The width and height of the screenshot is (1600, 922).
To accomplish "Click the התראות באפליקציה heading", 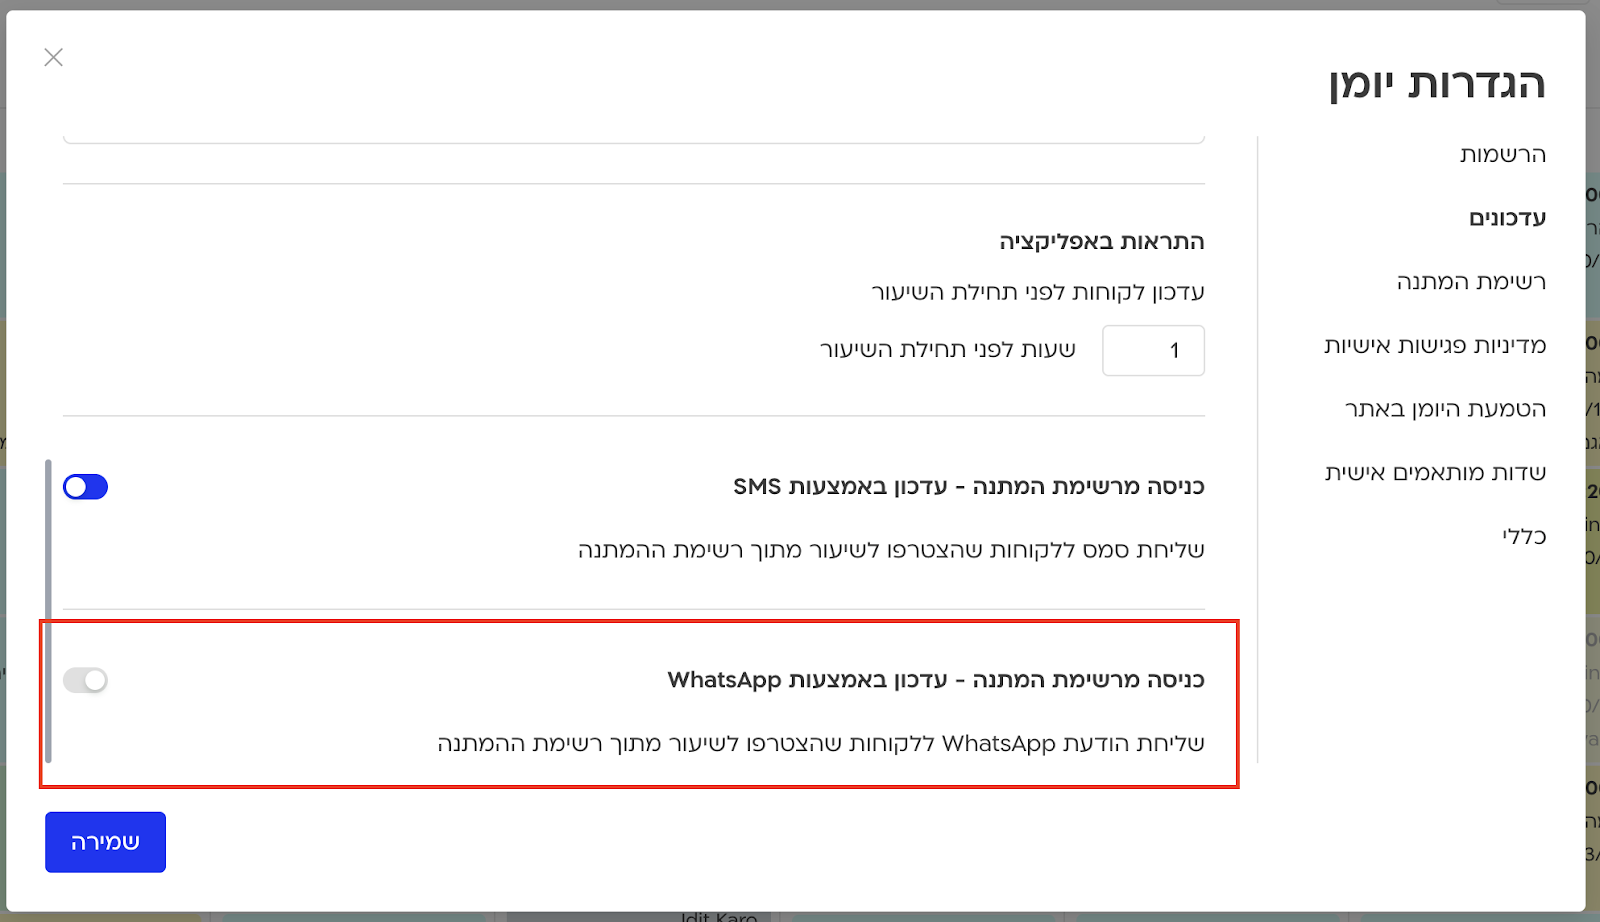I will coord(1102,241).
